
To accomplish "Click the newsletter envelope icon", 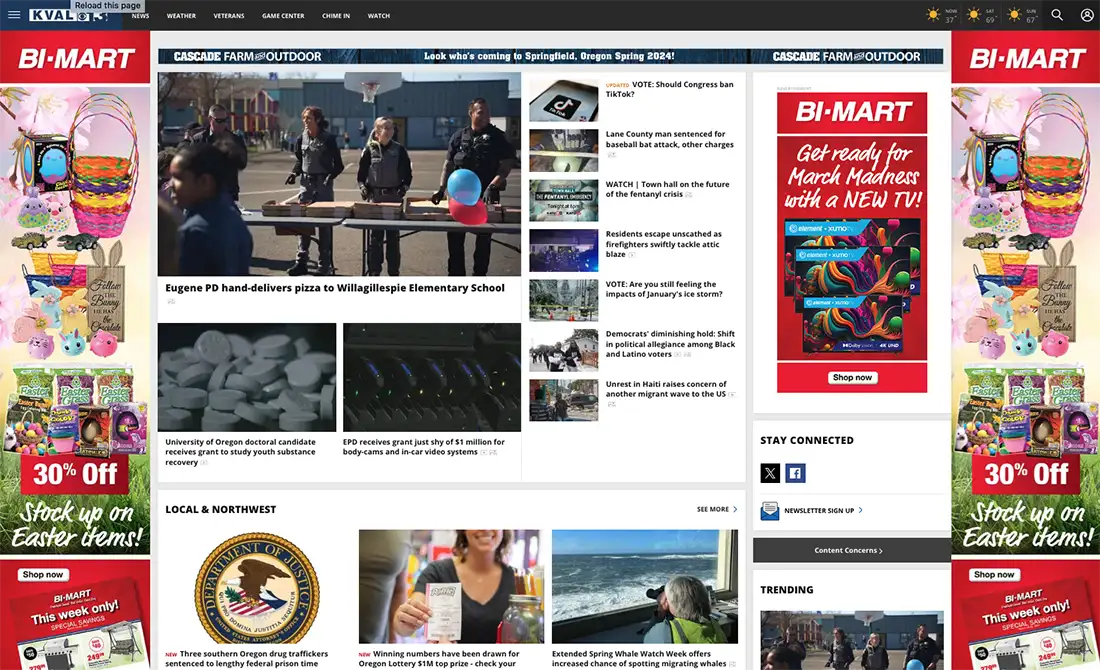I will click(x=770, y=511).
